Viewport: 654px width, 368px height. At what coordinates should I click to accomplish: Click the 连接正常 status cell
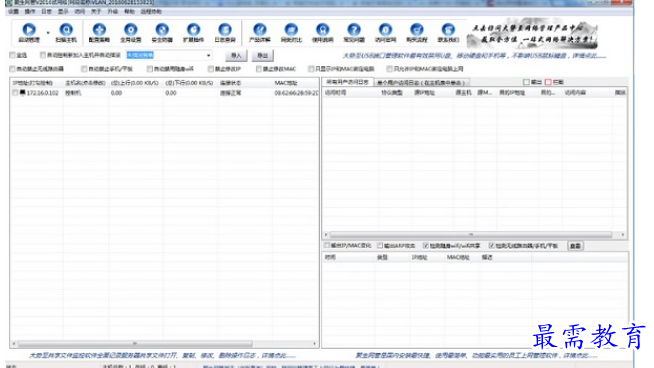coord(231,93)
